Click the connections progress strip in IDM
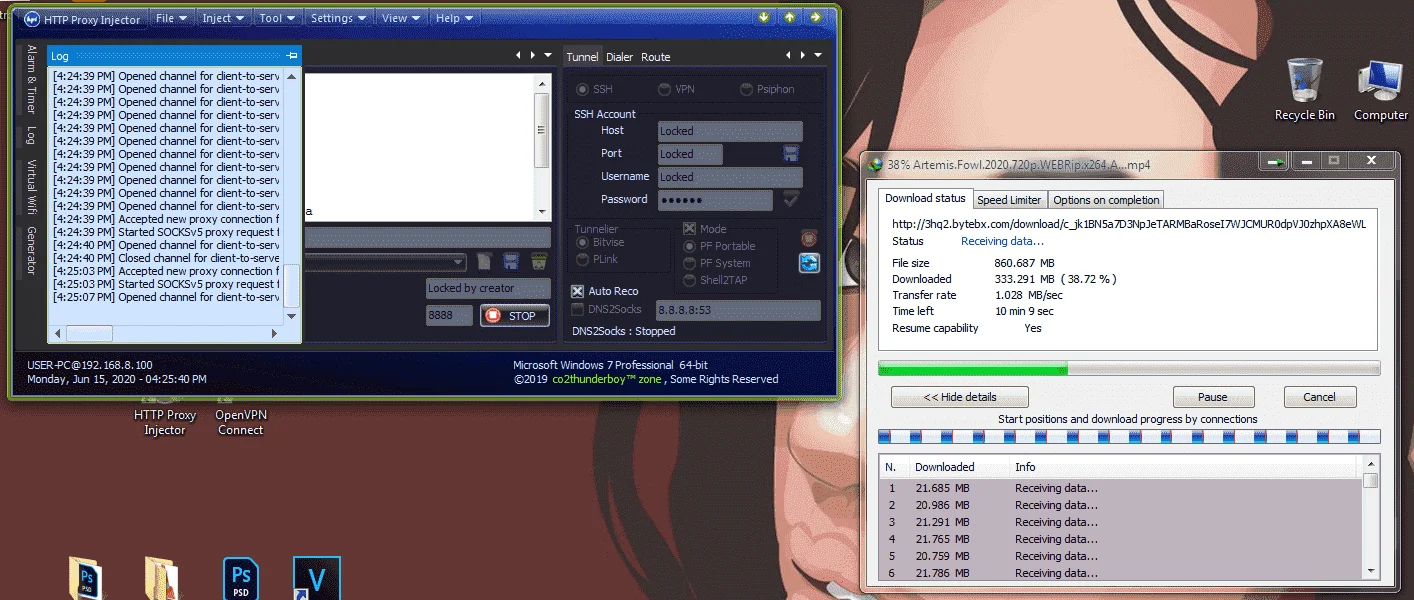The image size is (1414, 600). click(1129, 437)
